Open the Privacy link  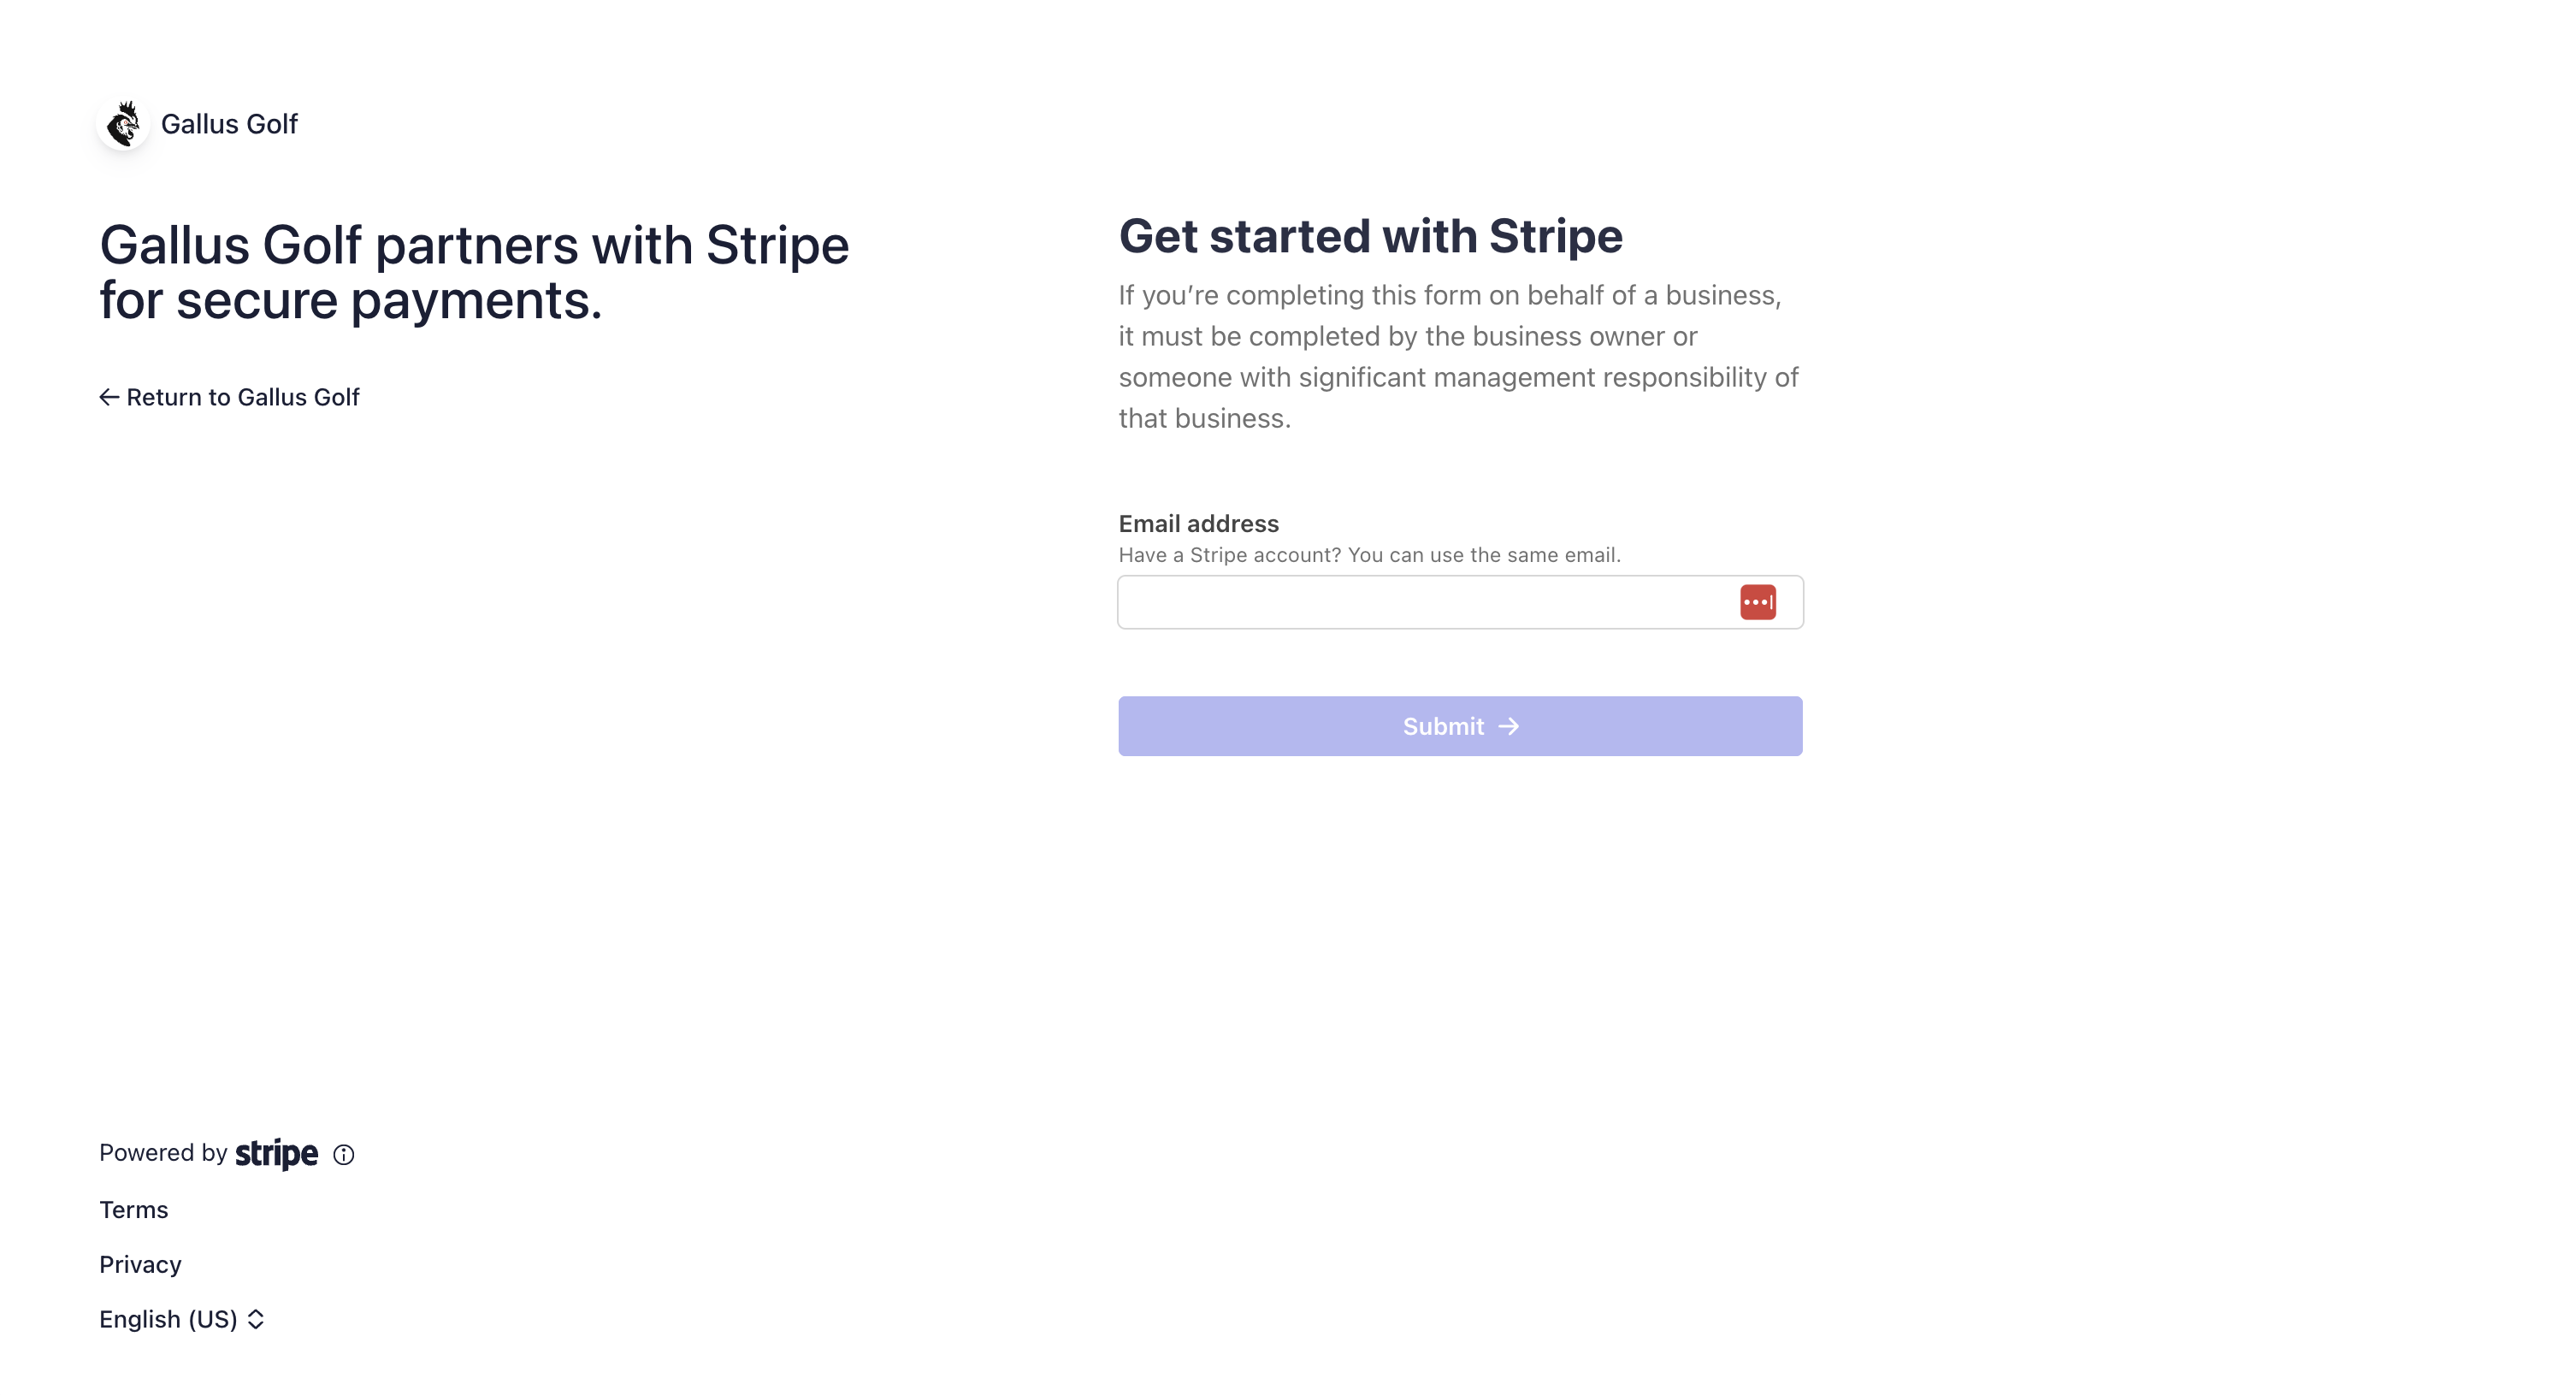(x=140, y=1265)
